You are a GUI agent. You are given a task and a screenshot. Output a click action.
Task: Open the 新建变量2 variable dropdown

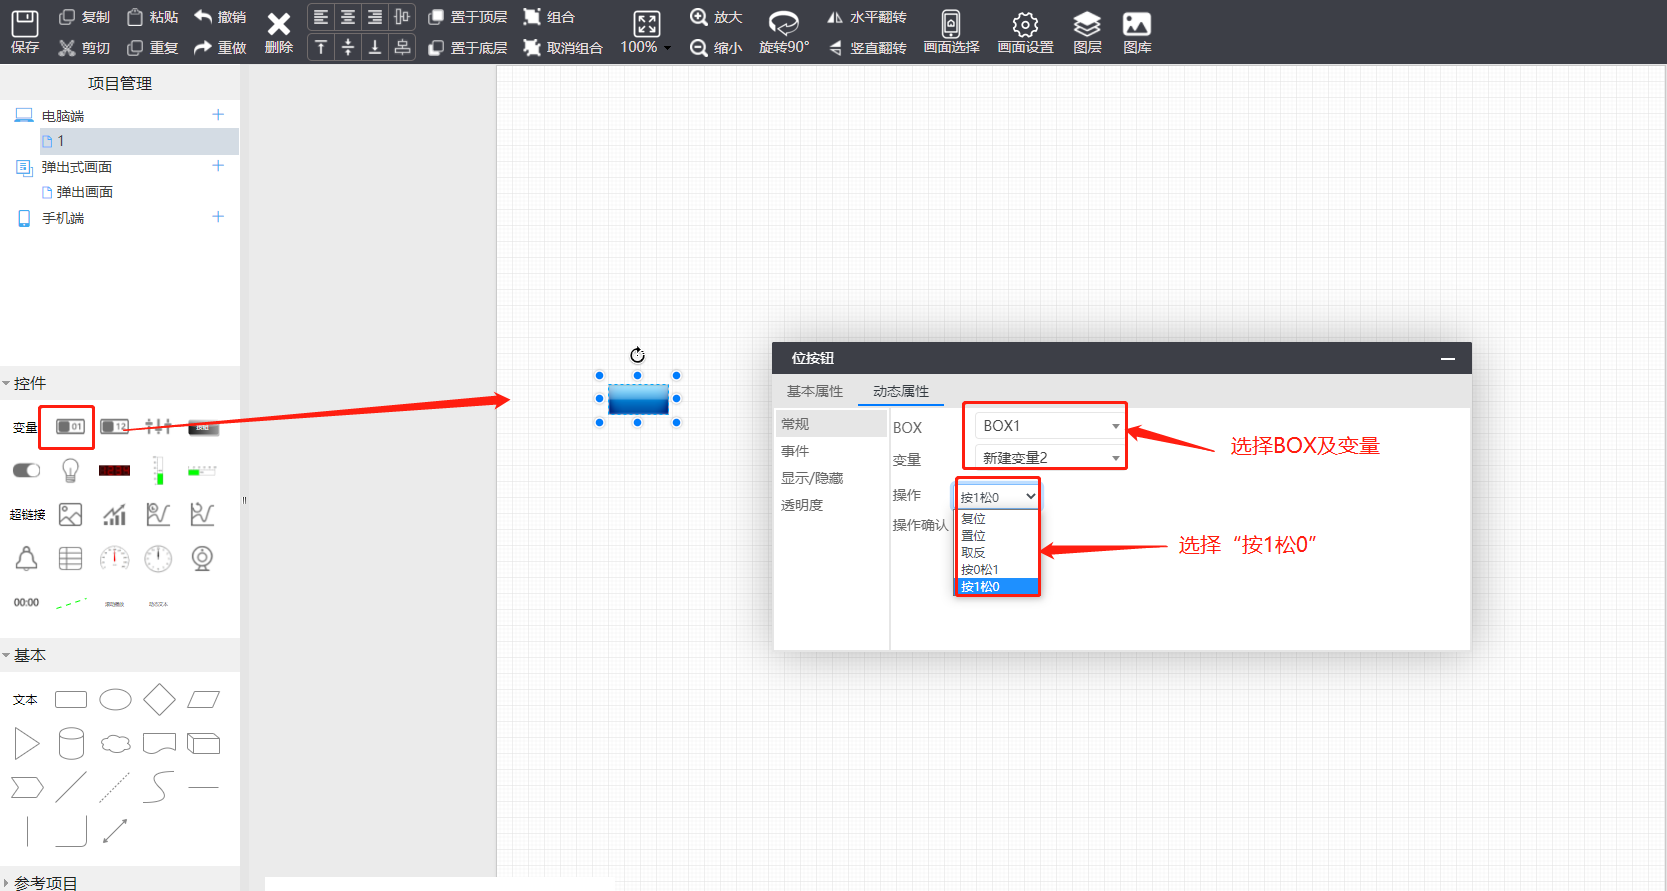(x=1050, y=457)
